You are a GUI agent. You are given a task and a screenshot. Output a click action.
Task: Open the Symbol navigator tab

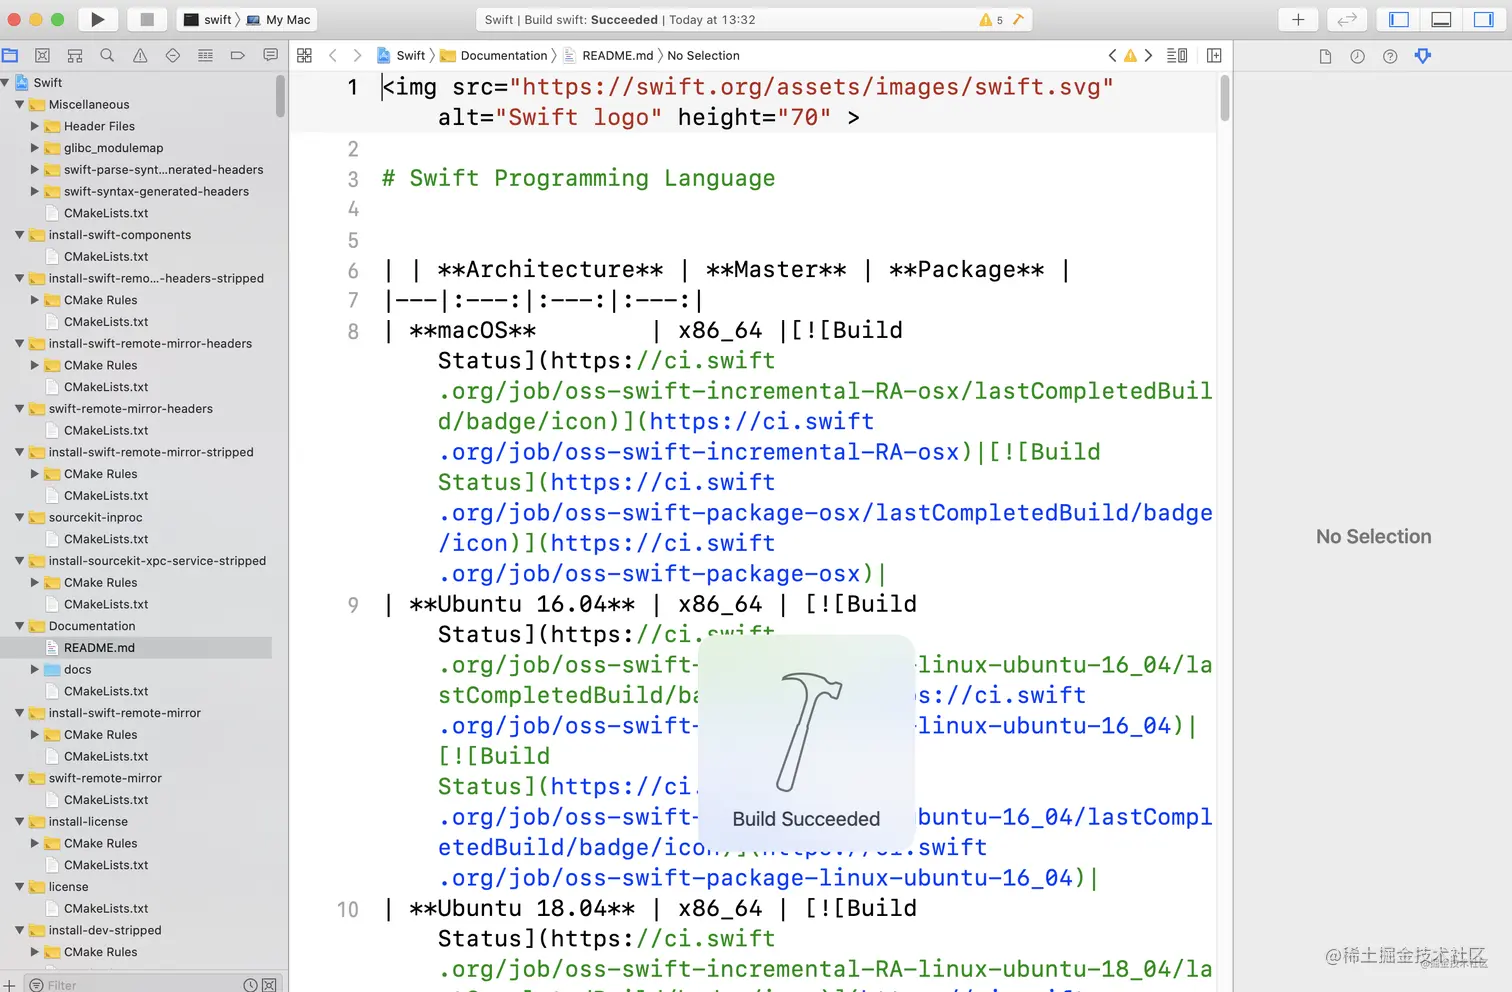tap(75, 56)
